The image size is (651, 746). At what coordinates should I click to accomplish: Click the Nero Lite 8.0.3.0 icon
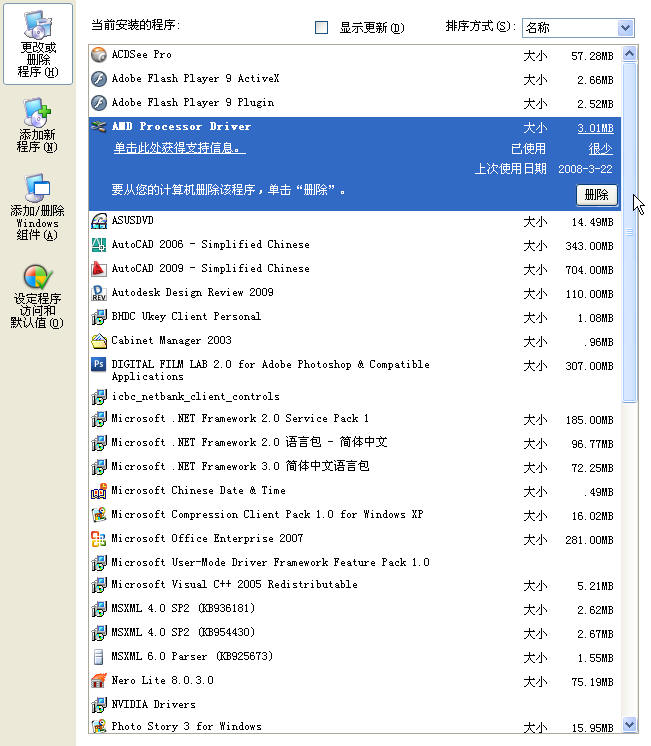click(x=99, y=681)
